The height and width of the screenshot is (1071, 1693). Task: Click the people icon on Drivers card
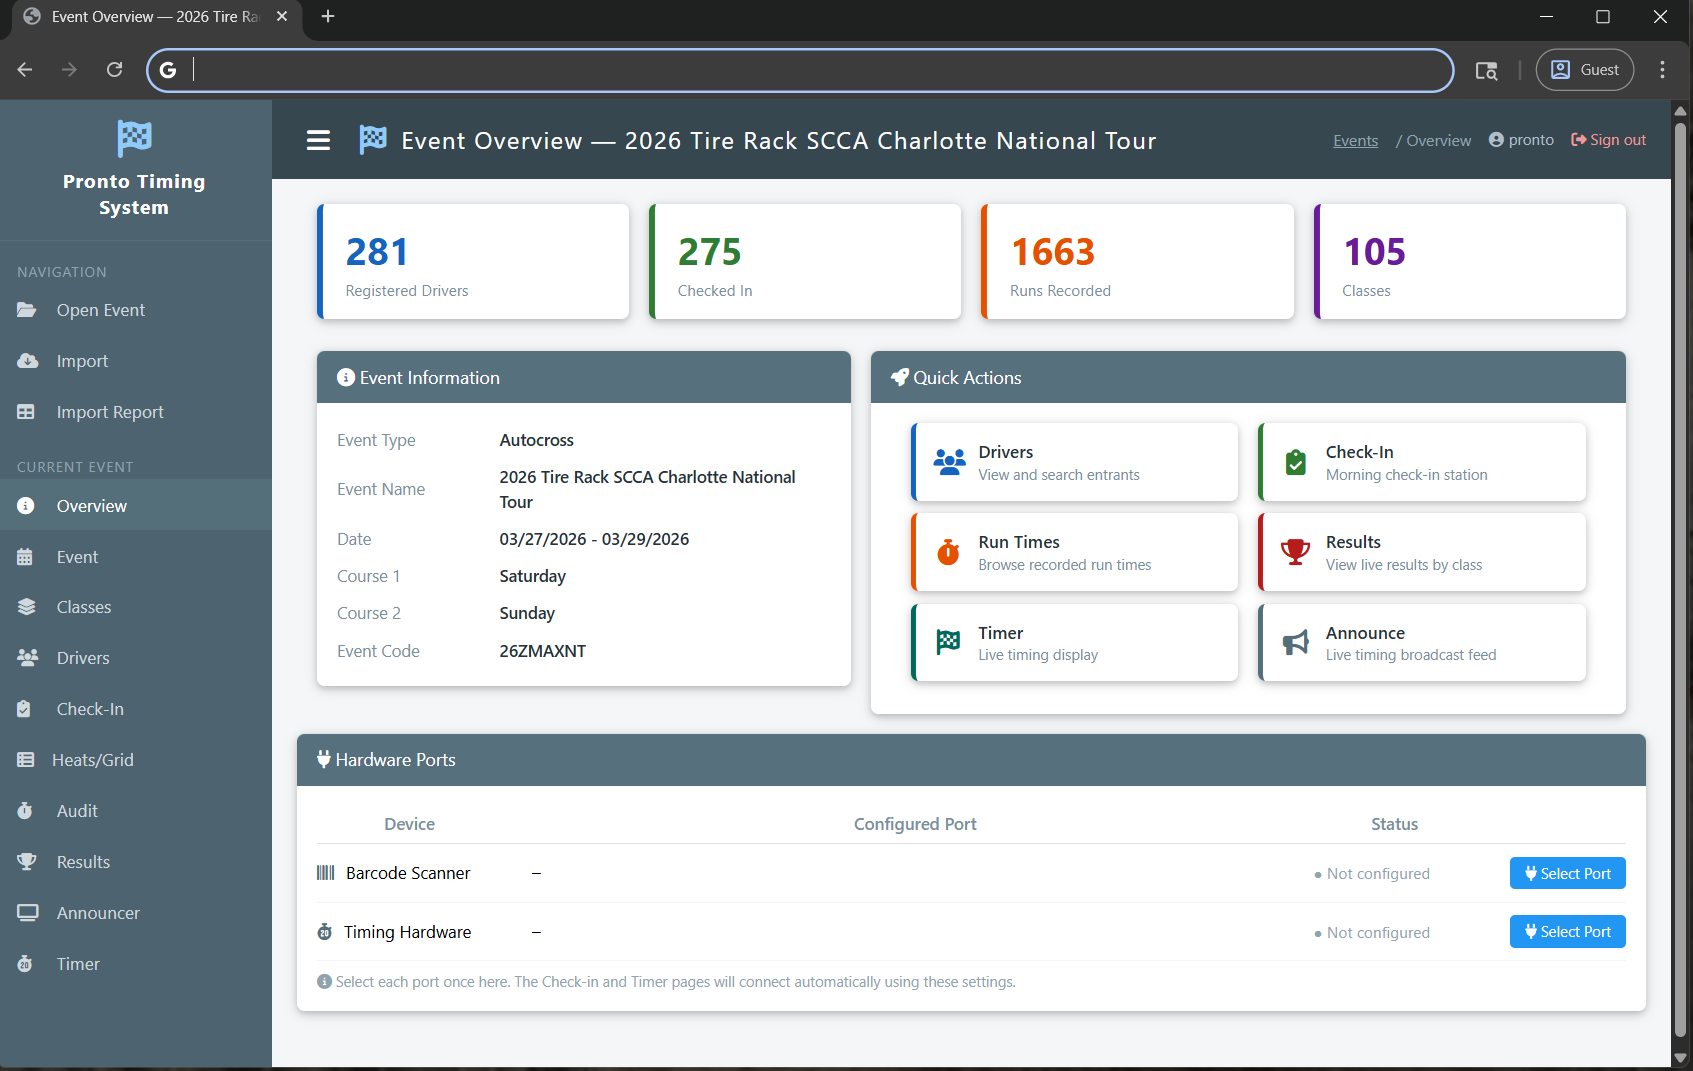pyautogui.click(x=948, y=462)
